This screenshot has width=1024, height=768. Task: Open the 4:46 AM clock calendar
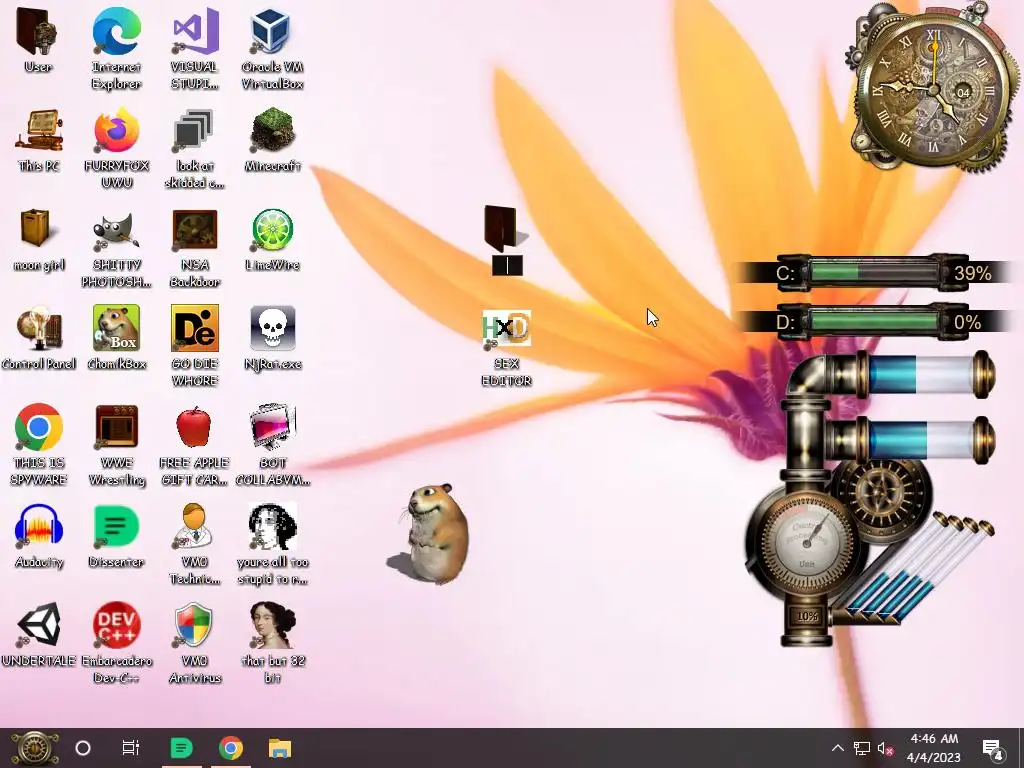[934, 748]
